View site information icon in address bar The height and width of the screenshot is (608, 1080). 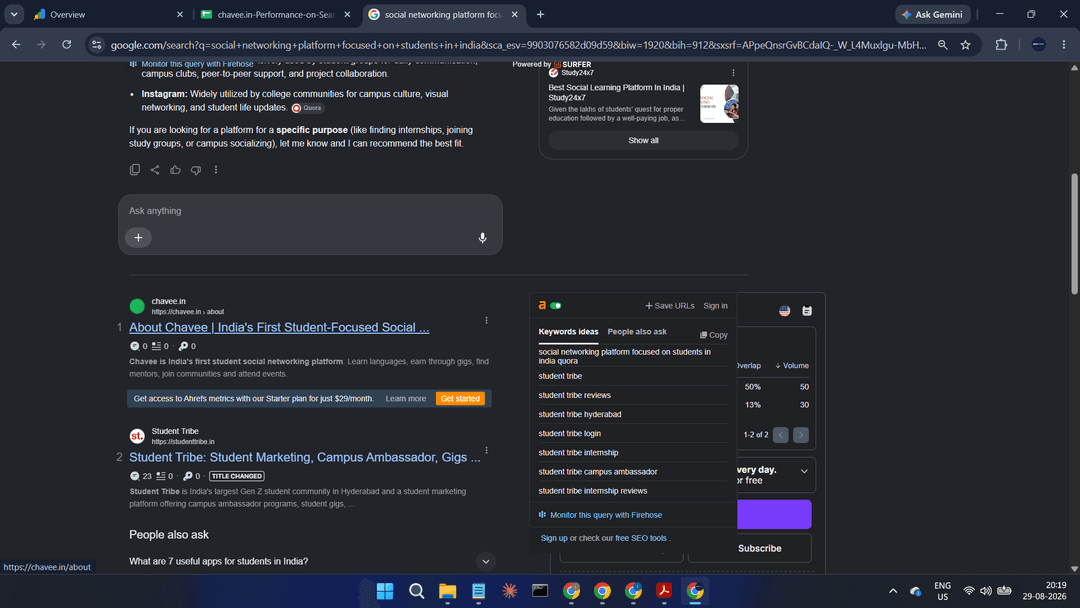[x=96, y=45]
